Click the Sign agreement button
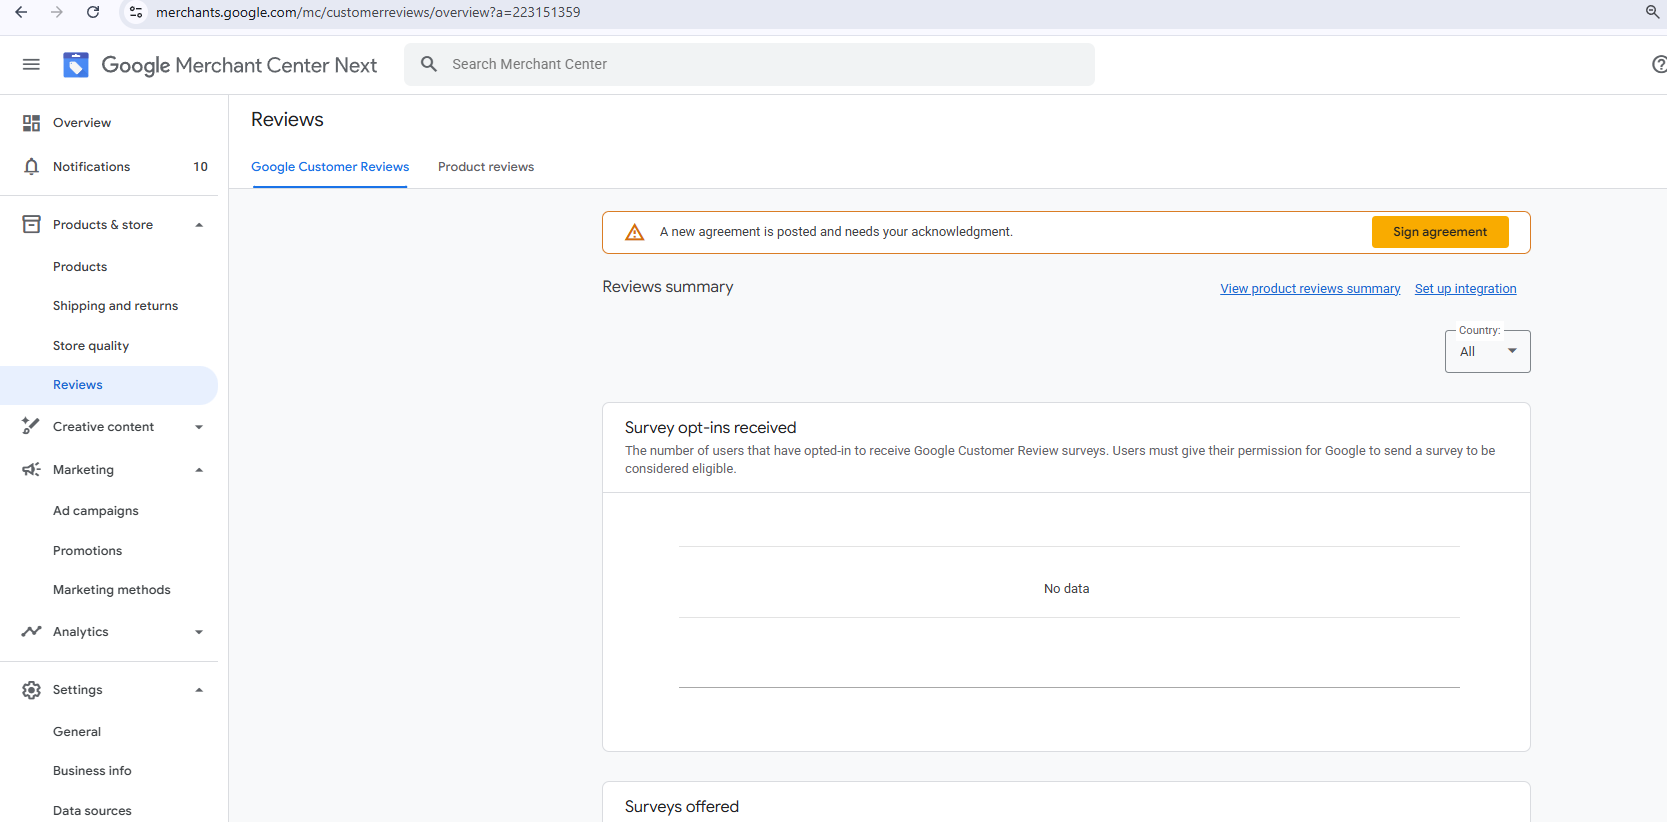 pyautogui.click(x=1440, y=232)
